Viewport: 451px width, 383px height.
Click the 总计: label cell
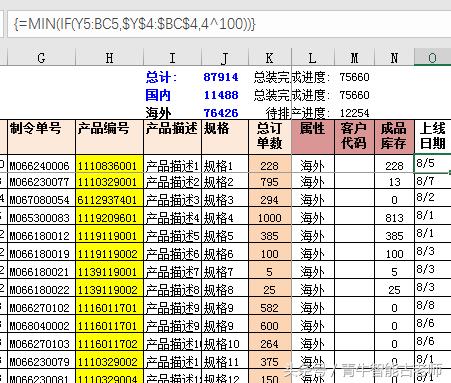coord(161,77)
